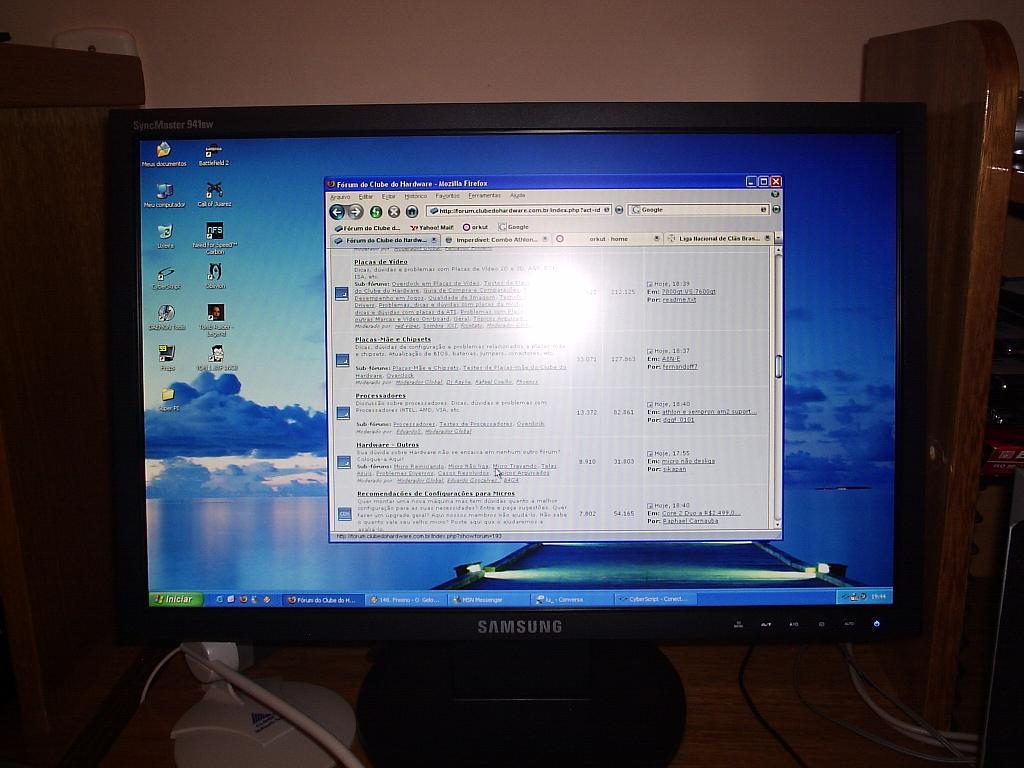Open the 7800gt VS 7600gt topic link
The height and width of the screenshot is (768, 1024).
[x=688, y=292]
